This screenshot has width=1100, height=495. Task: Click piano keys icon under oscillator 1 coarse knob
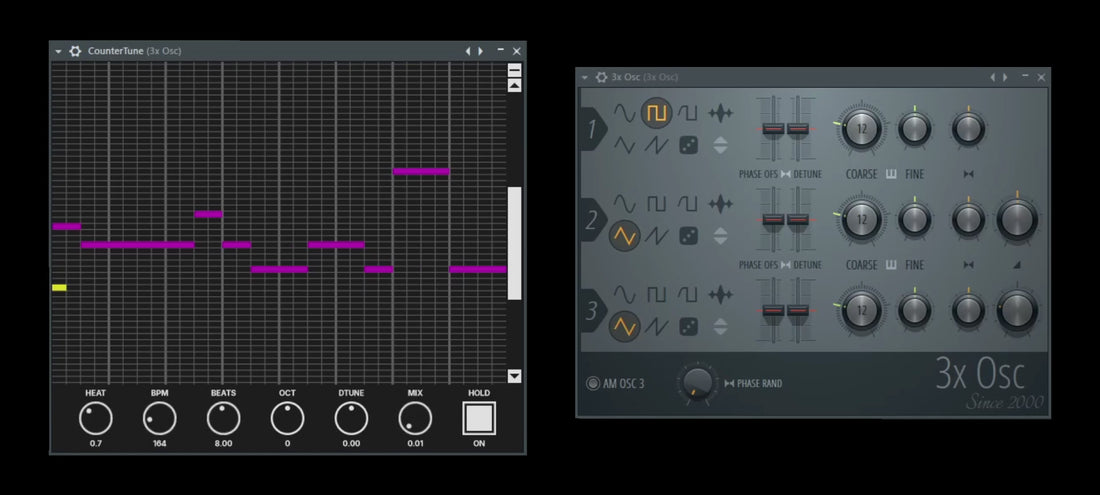(891, 174)
